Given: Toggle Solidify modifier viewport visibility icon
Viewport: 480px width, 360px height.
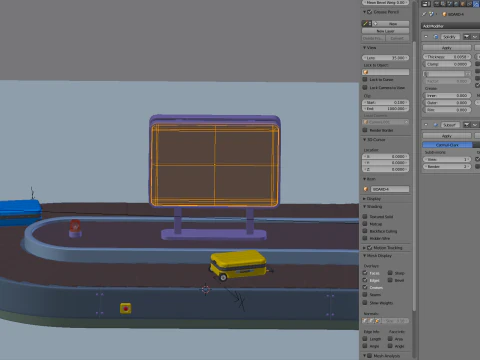Looking at the screenshot, I should tap(475, 37).
